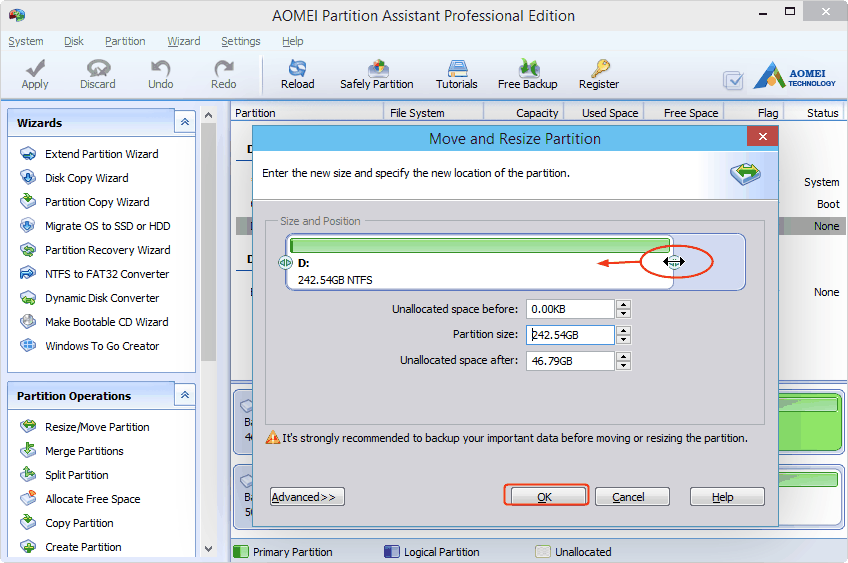This screenshot has height=563, width=848.
Task: Click Help button in resize dialog
Action: [727, 496]
